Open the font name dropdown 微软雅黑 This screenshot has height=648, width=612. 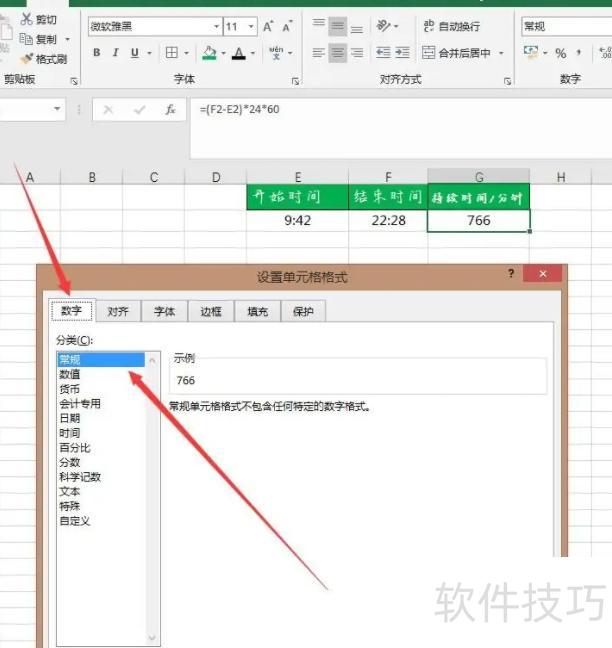(217, 27)
